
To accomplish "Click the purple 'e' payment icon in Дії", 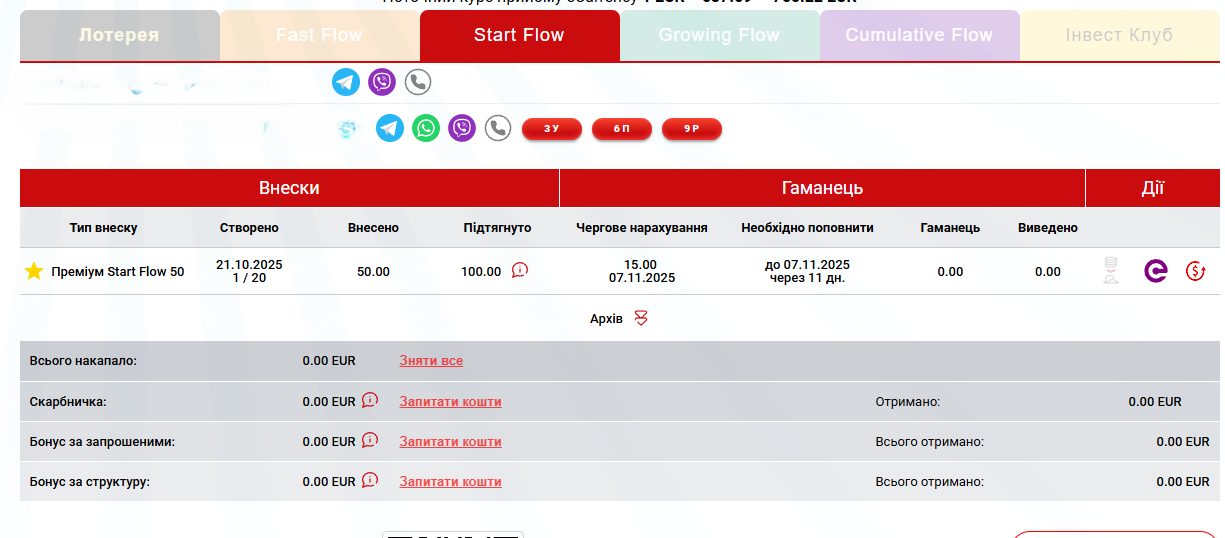I will click(1156, 271).
